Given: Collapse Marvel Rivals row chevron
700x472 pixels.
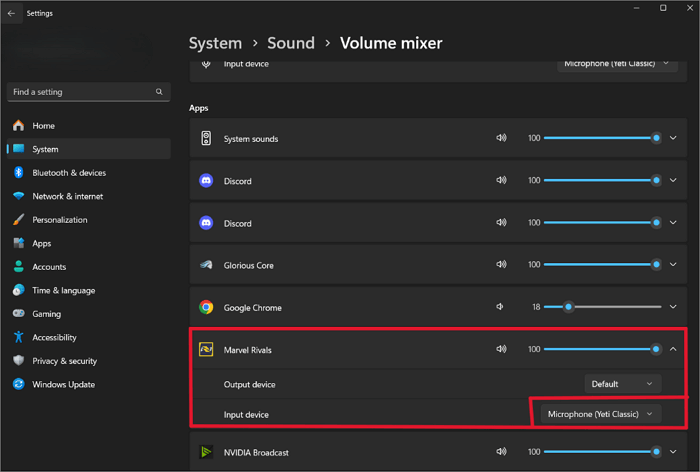Looking at the screenshot, I should point(673,349).
